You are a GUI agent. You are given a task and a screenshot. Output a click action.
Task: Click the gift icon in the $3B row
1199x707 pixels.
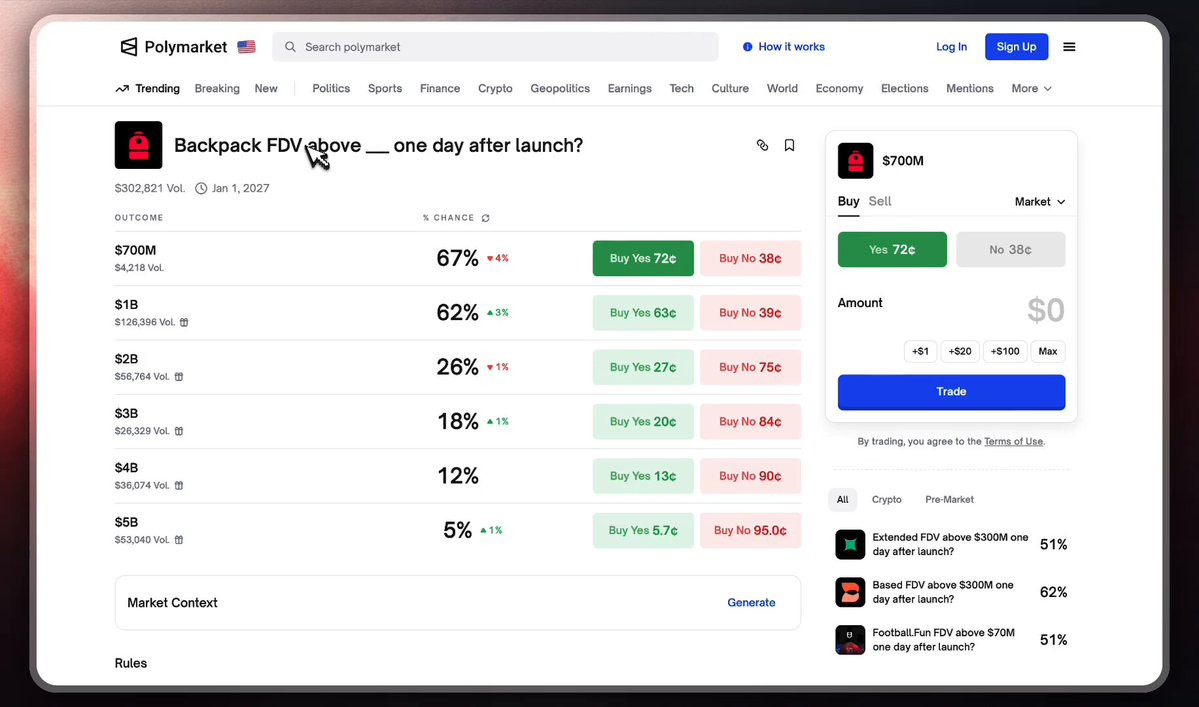(x=179, y=431)
